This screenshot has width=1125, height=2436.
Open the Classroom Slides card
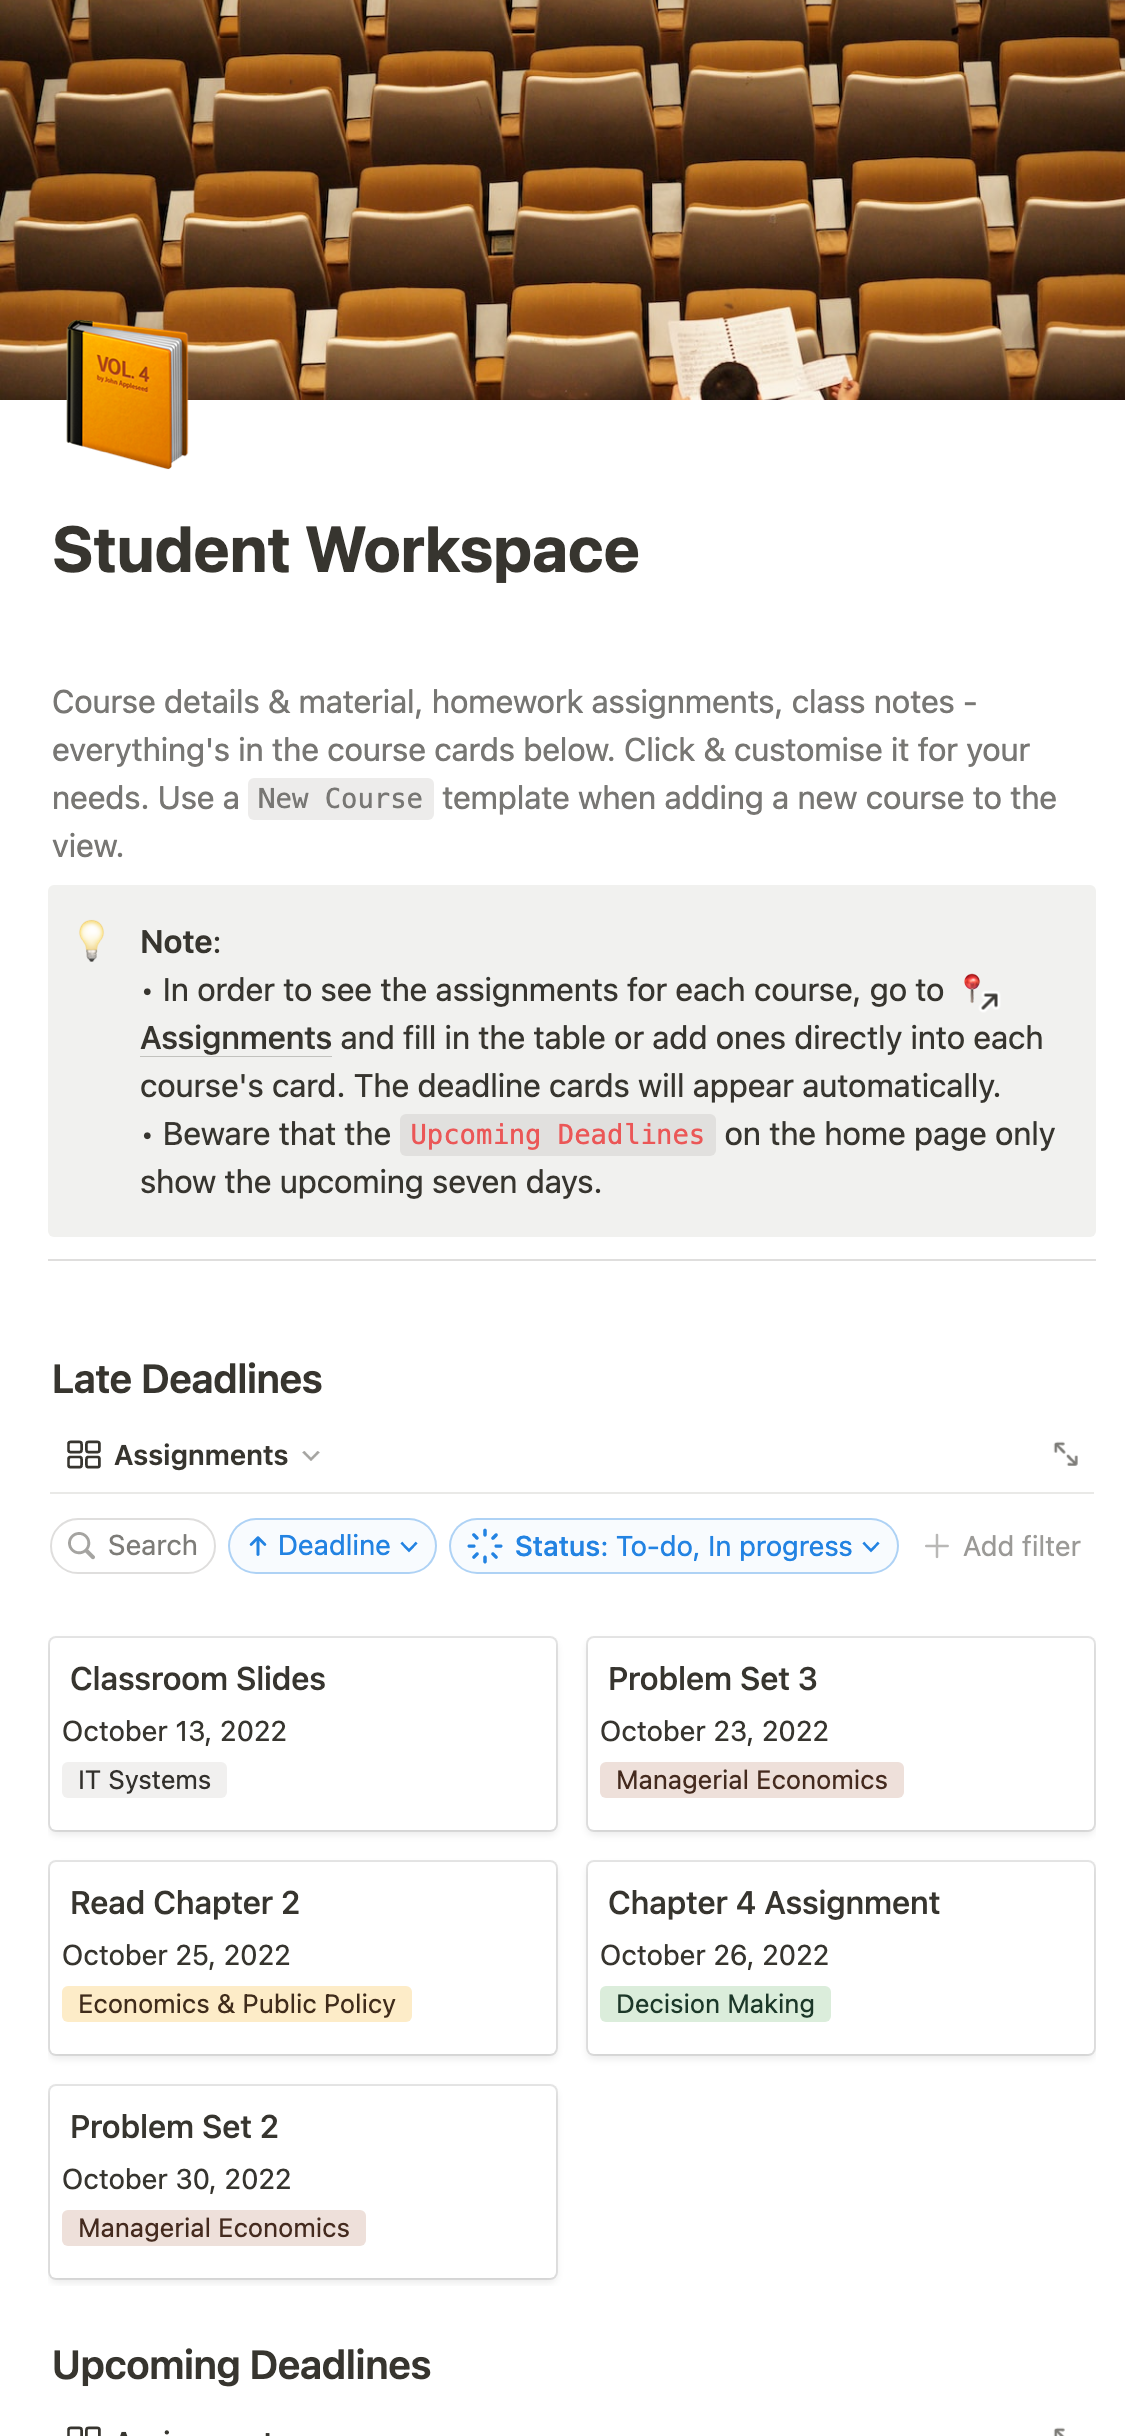[302, 1733]
